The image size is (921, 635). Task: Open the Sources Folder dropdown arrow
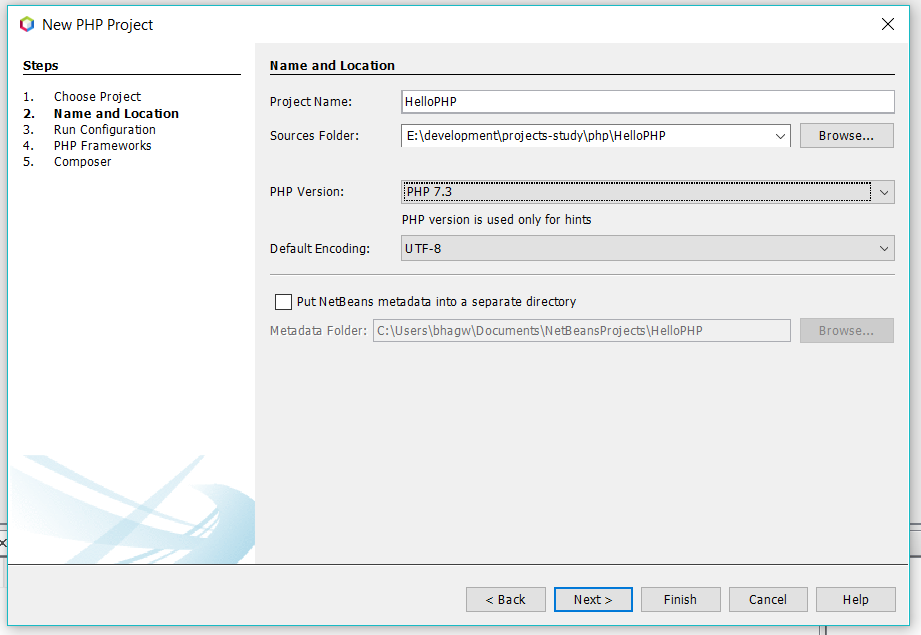click(780, 136)
